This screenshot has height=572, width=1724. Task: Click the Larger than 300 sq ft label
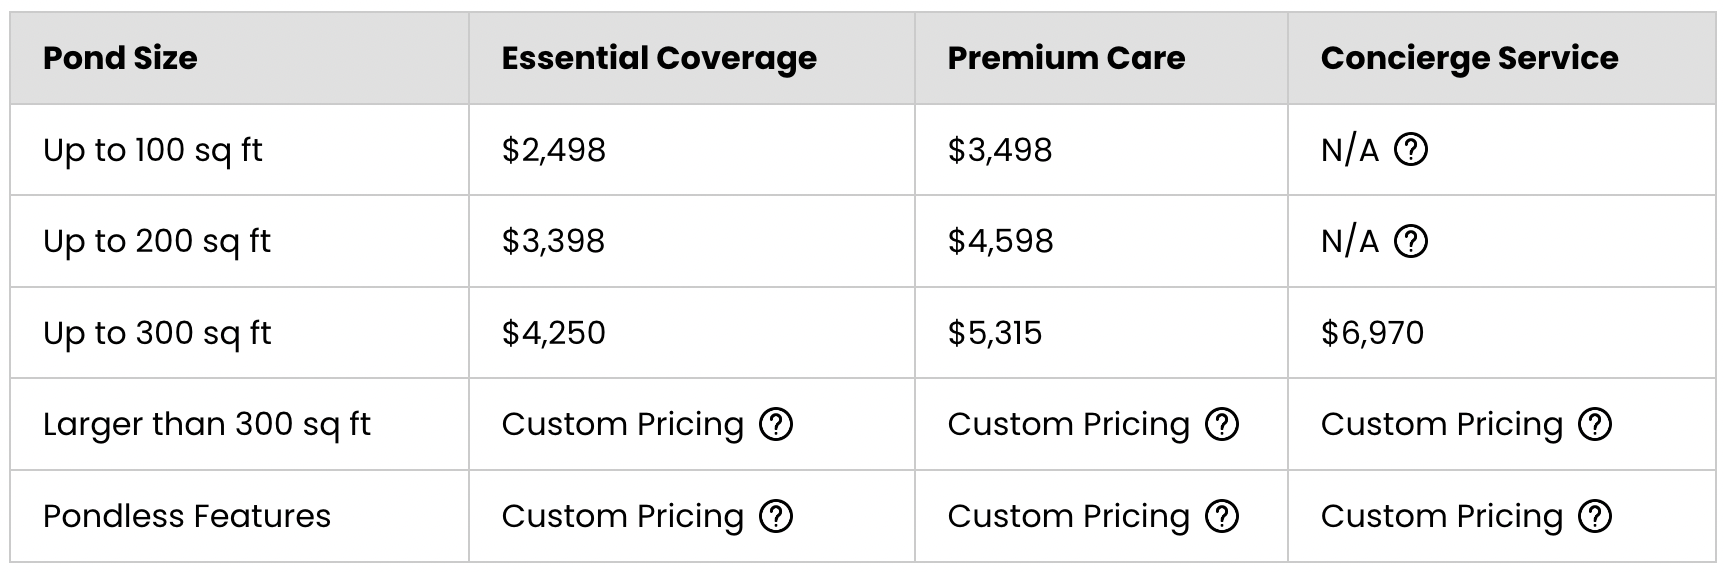tap(207, 424)
